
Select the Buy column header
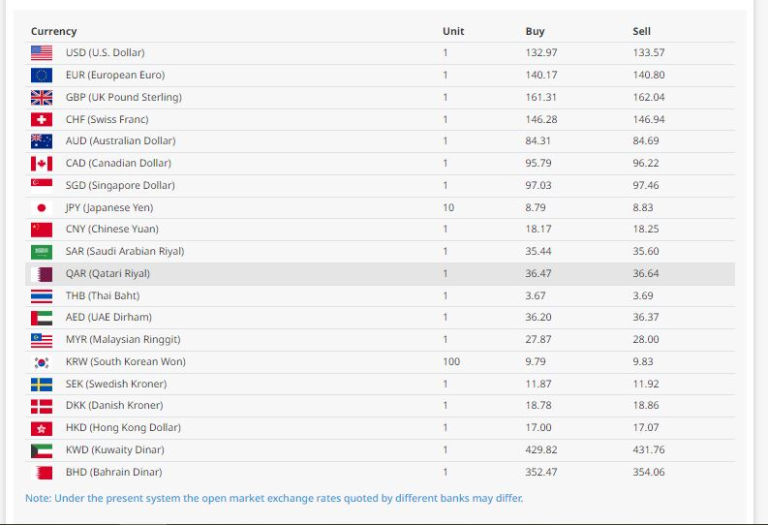pyautogui.click(x=535, y=32)
